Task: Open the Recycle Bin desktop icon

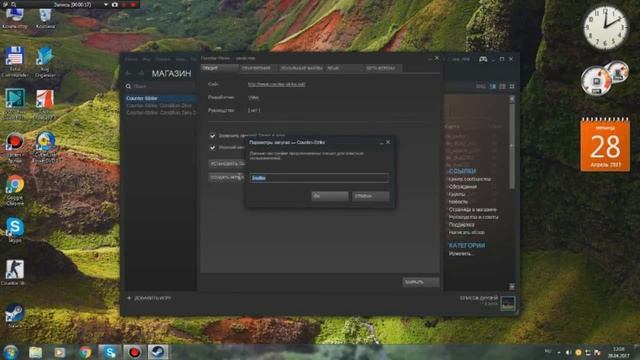Action: pyautogui.click(x=45, y=18)
